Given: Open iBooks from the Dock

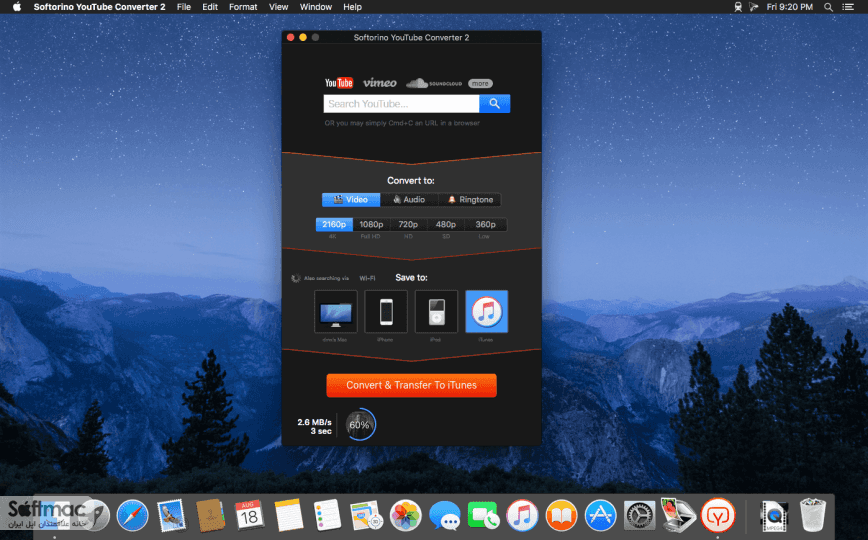Looking at the screenshot, I should 561,516.
